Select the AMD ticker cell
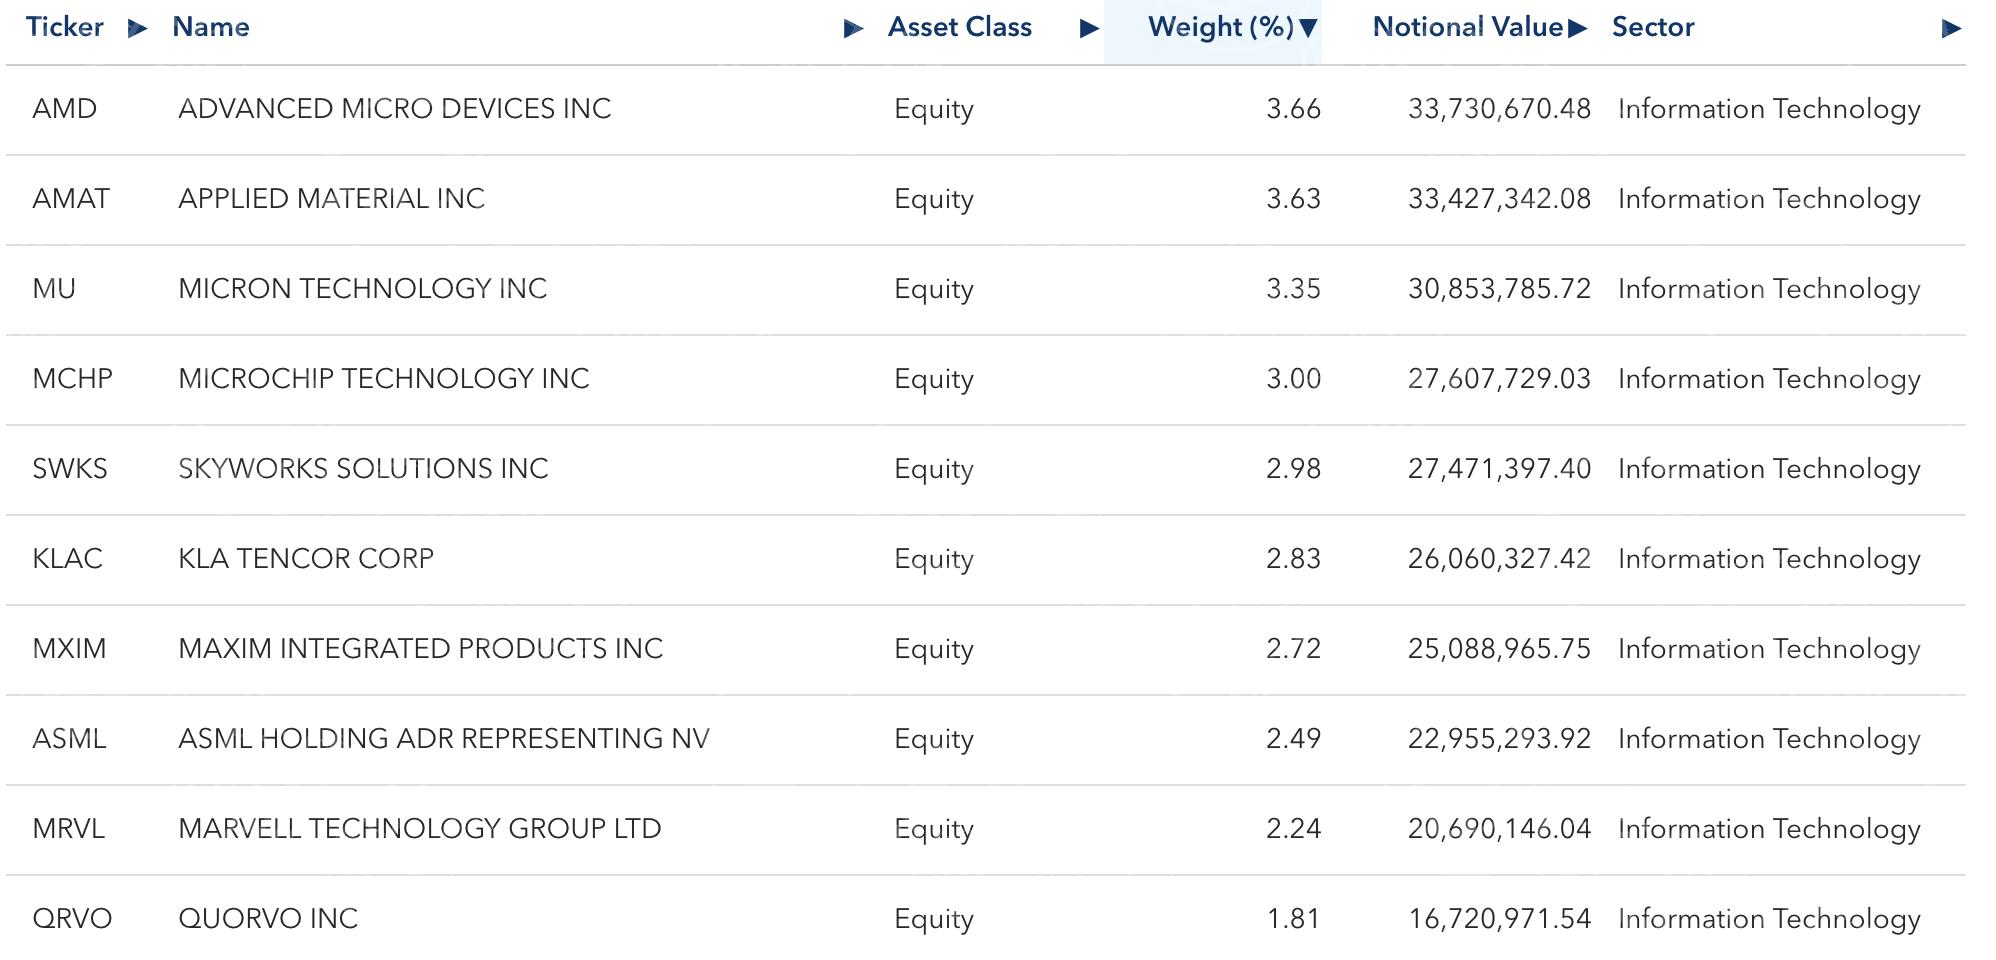This screenshot has height=960, width=1996. (65, 109)
